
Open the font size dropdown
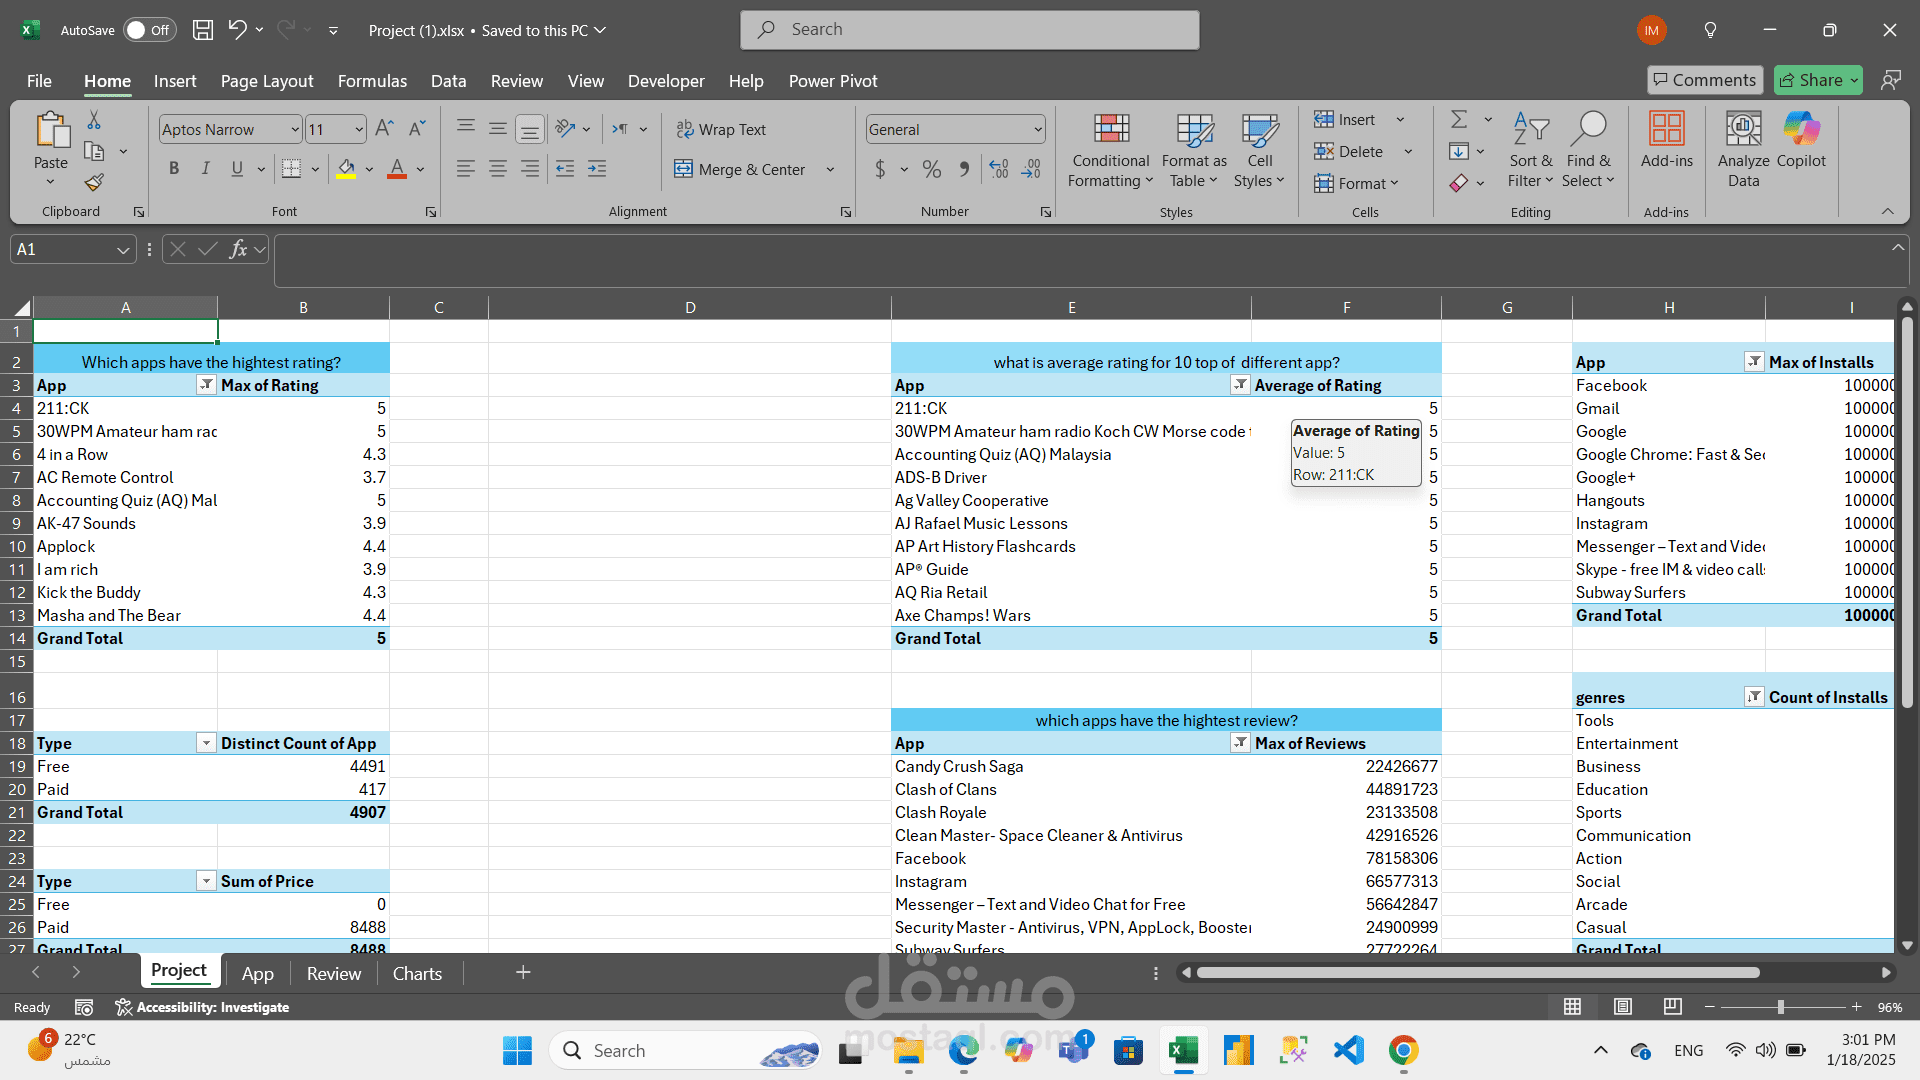point(358,129)
